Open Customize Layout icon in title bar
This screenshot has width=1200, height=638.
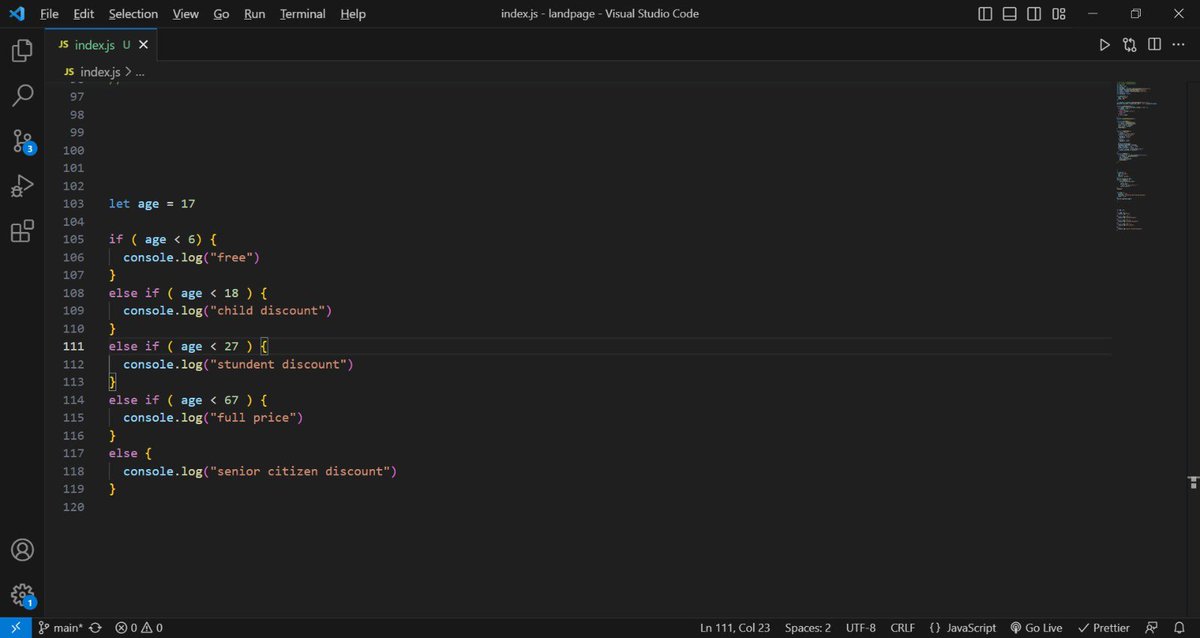1058,14
